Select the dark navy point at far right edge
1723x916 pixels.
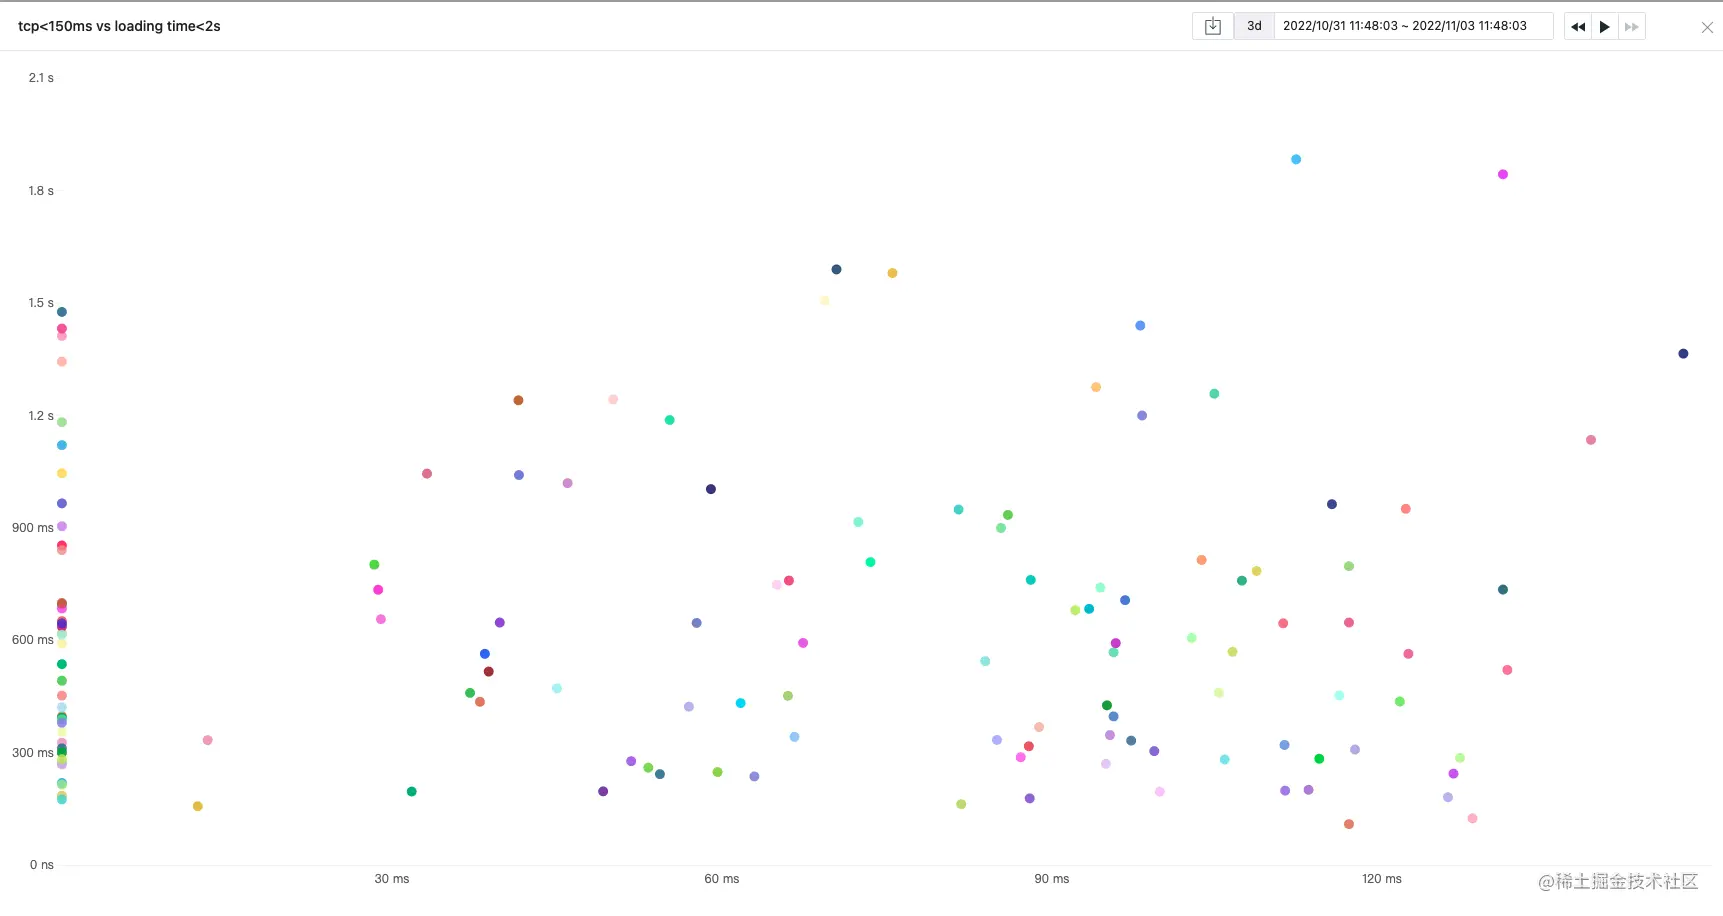click(1683, 354)
